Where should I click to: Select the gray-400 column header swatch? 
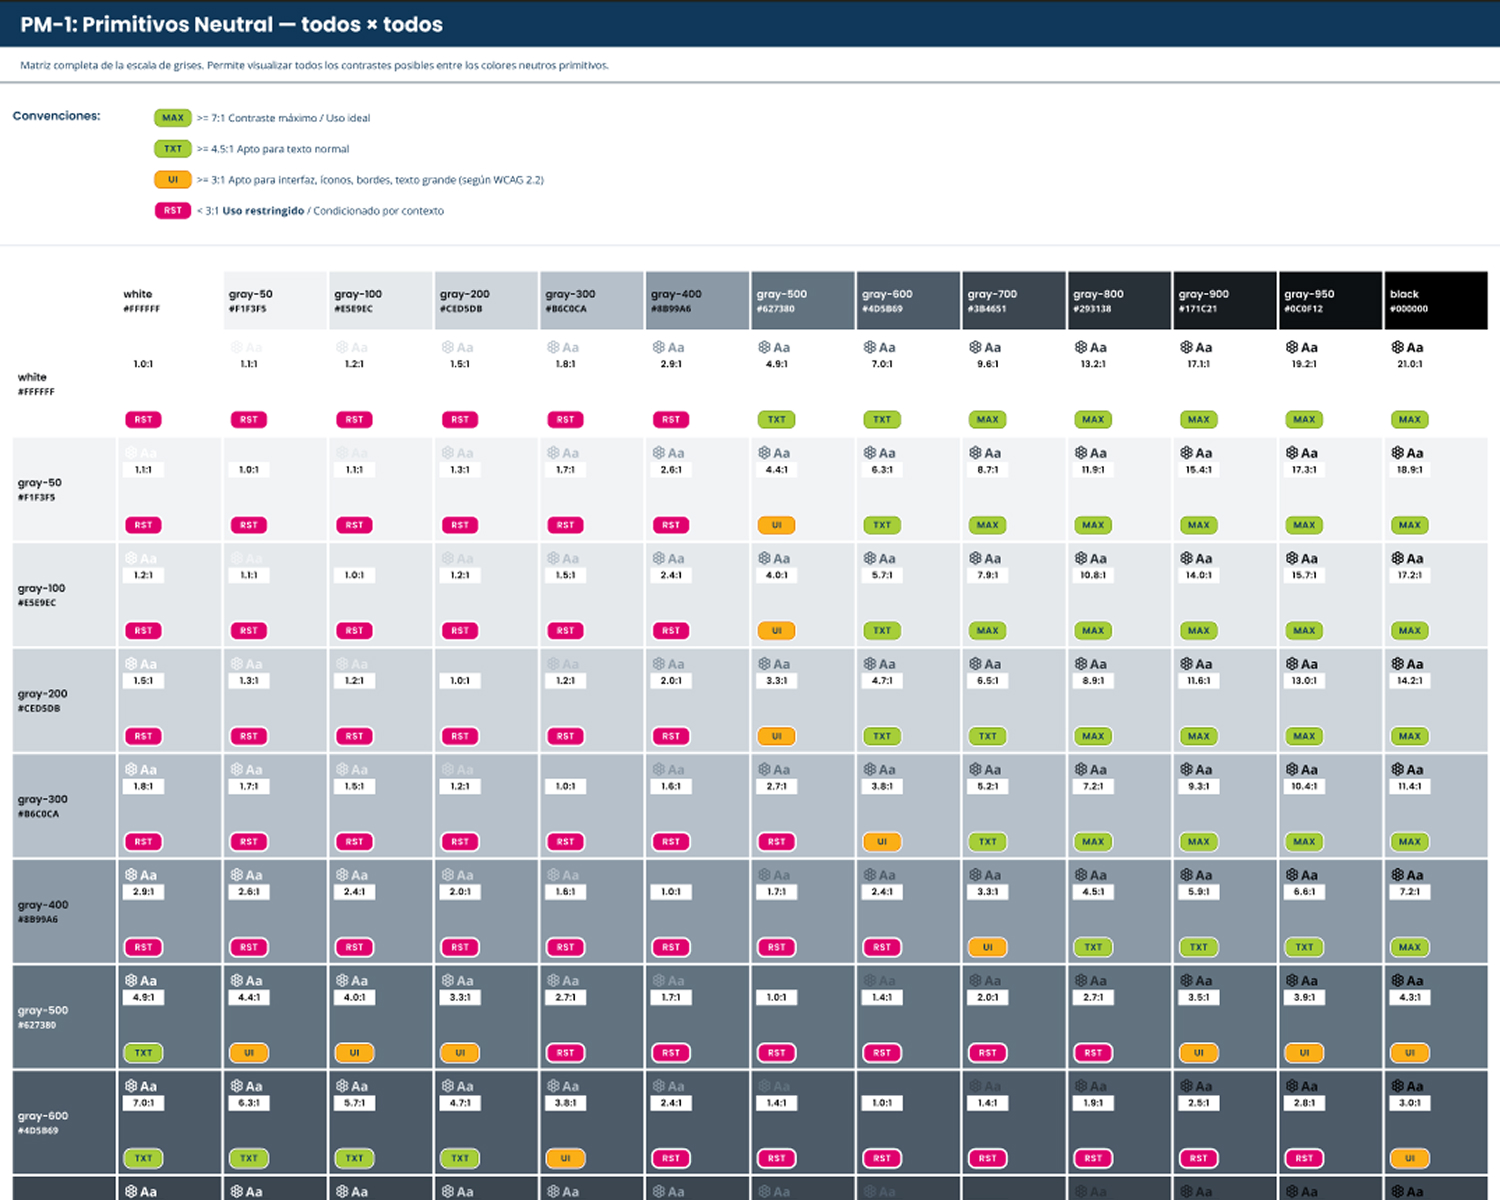[698, 300]
